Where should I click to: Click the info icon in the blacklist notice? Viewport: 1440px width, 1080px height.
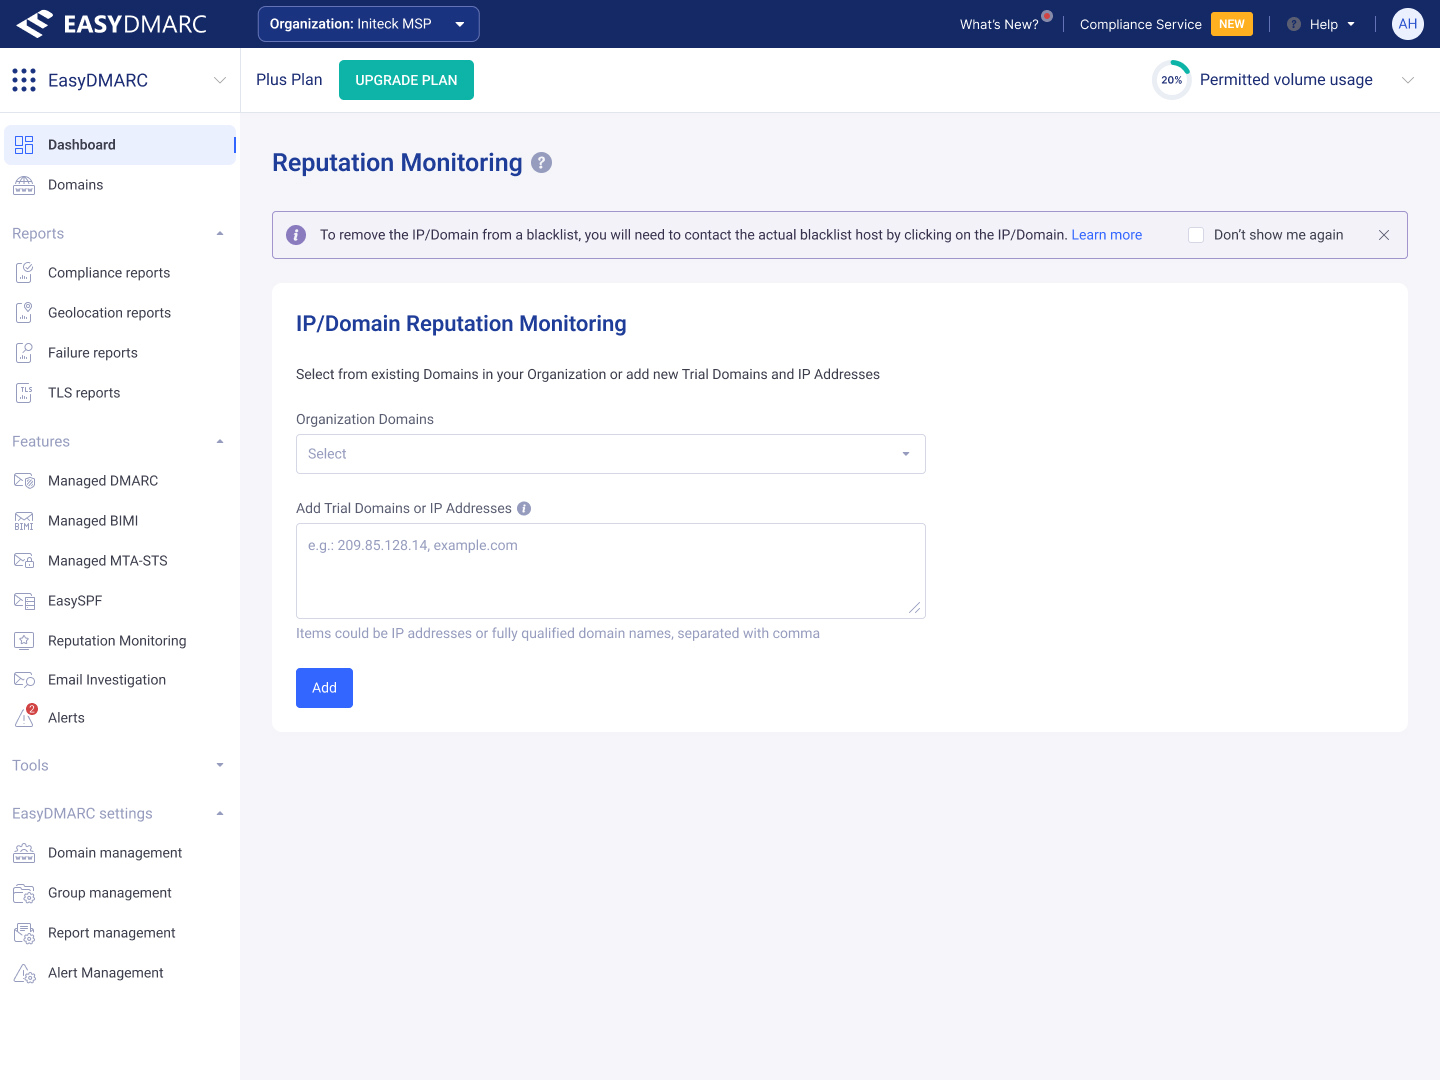coord(296,235)
